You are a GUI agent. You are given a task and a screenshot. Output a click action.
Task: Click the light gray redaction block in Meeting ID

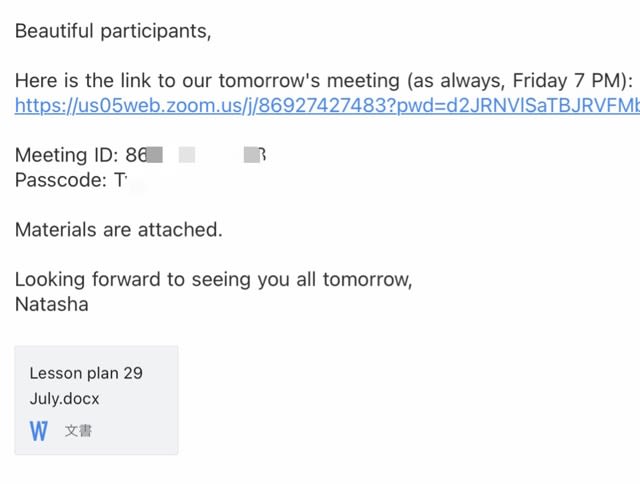click(x=187, y=155)
